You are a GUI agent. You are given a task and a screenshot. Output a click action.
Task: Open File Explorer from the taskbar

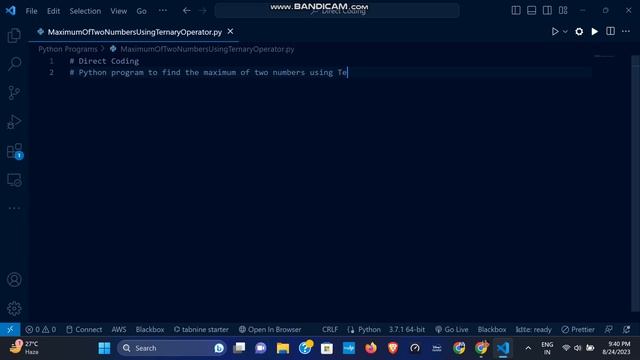(282, 348)
